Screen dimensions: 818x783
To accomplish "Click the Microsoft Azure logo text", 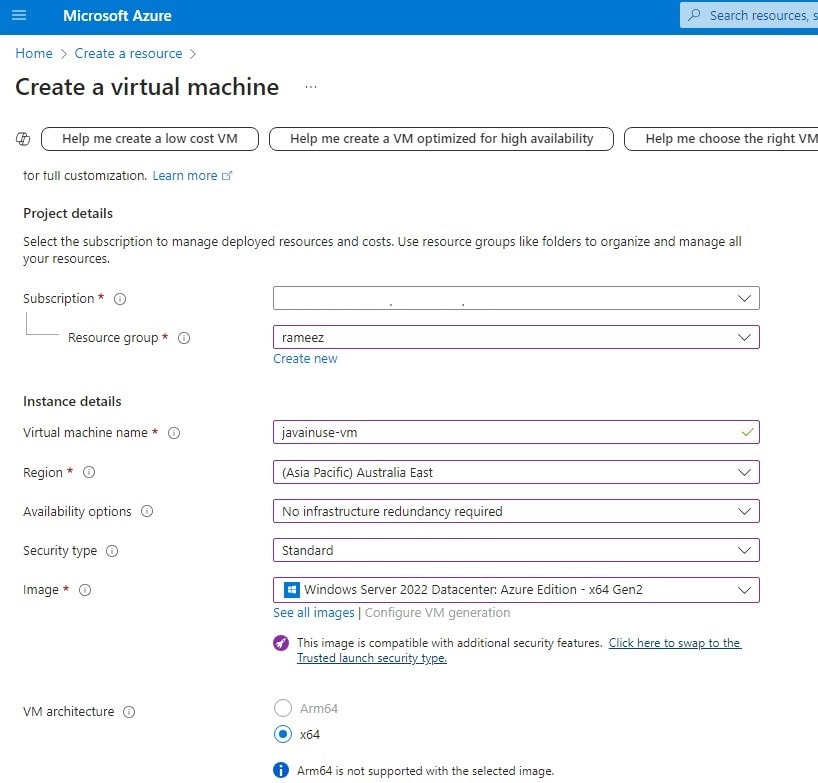I will click(117, 16).
